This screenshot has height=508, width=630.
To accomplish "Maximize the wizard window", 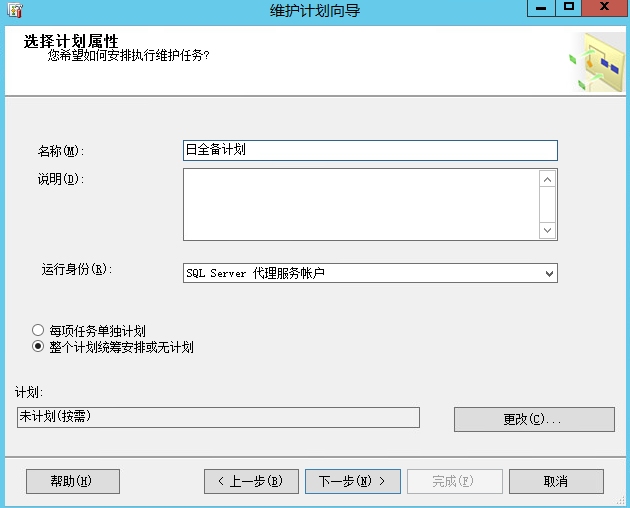I will pos(568,8).
